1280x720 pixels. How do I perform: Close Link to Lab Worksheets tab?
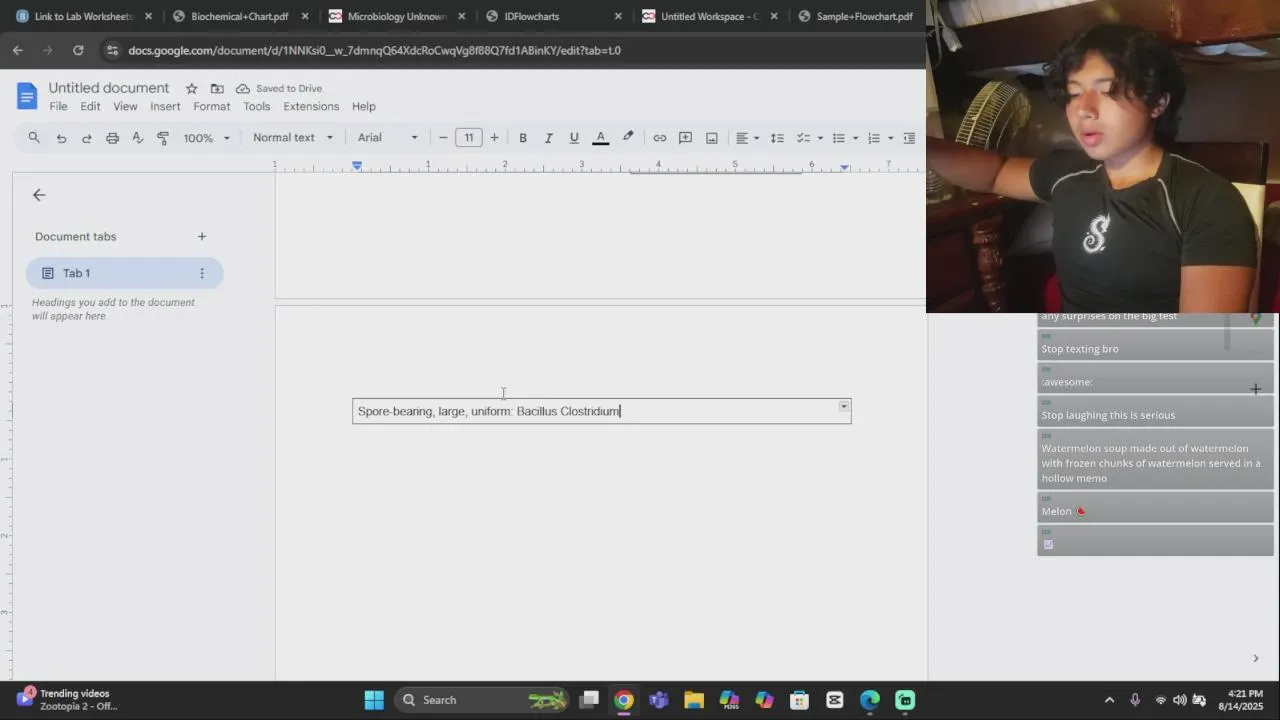[x=148, y=16]
